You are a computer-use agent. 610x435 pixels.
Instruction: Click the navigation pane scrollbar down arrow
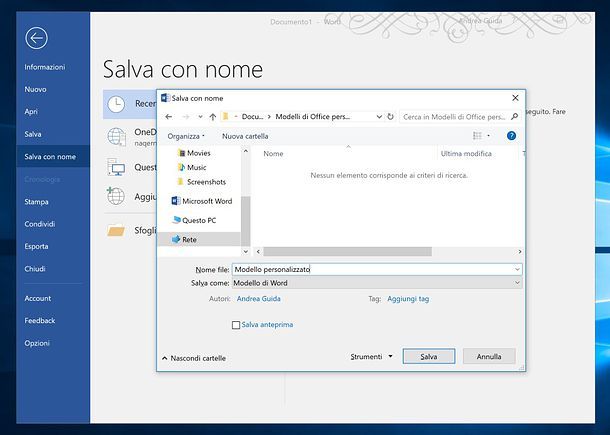click(x=245, y=252)
